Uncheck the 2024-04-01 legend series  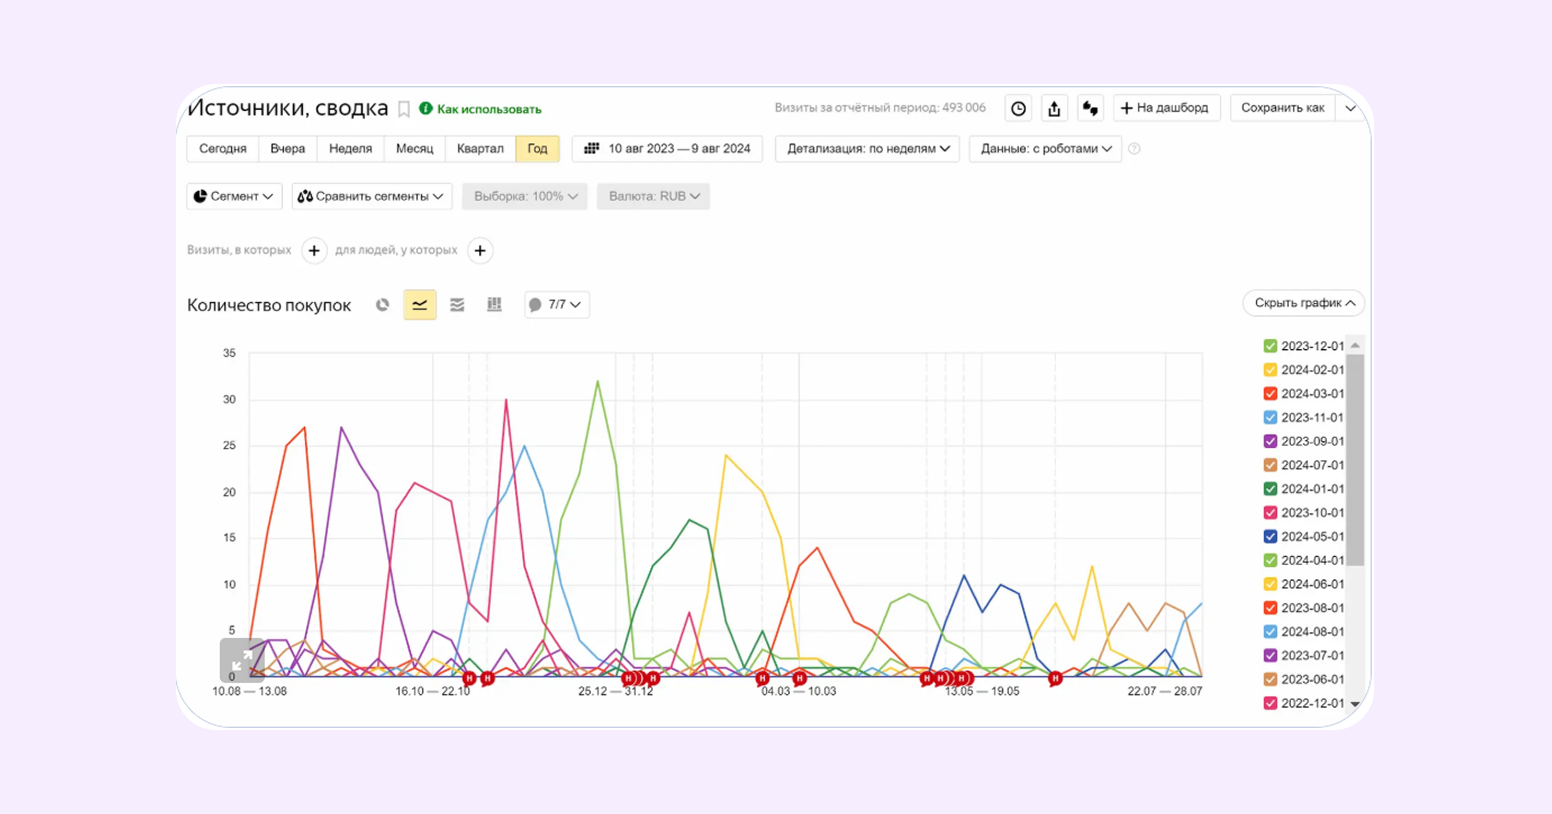click(1270, 561)
